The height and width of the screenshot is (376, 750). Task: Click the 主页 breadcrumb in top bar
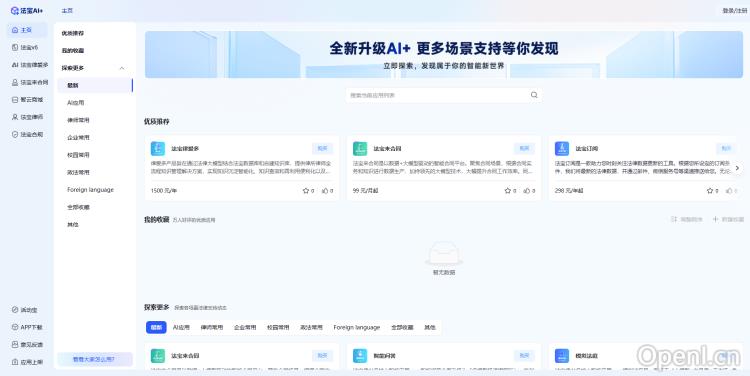click(x=67, y=11)
